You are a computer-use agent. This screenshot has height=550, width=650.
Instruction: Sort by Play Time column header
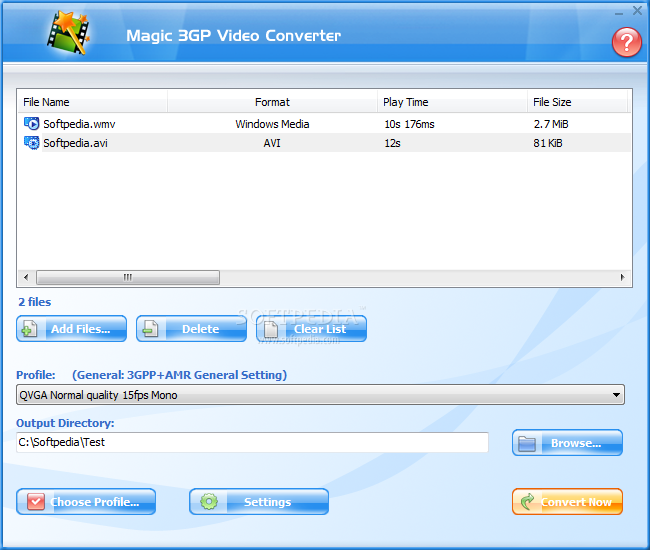[452, 102]
